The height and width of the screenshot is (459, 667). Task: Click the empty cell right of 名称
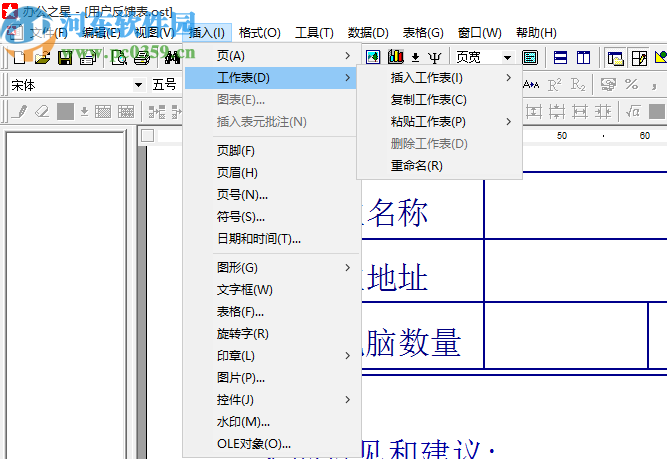(576, 205)
